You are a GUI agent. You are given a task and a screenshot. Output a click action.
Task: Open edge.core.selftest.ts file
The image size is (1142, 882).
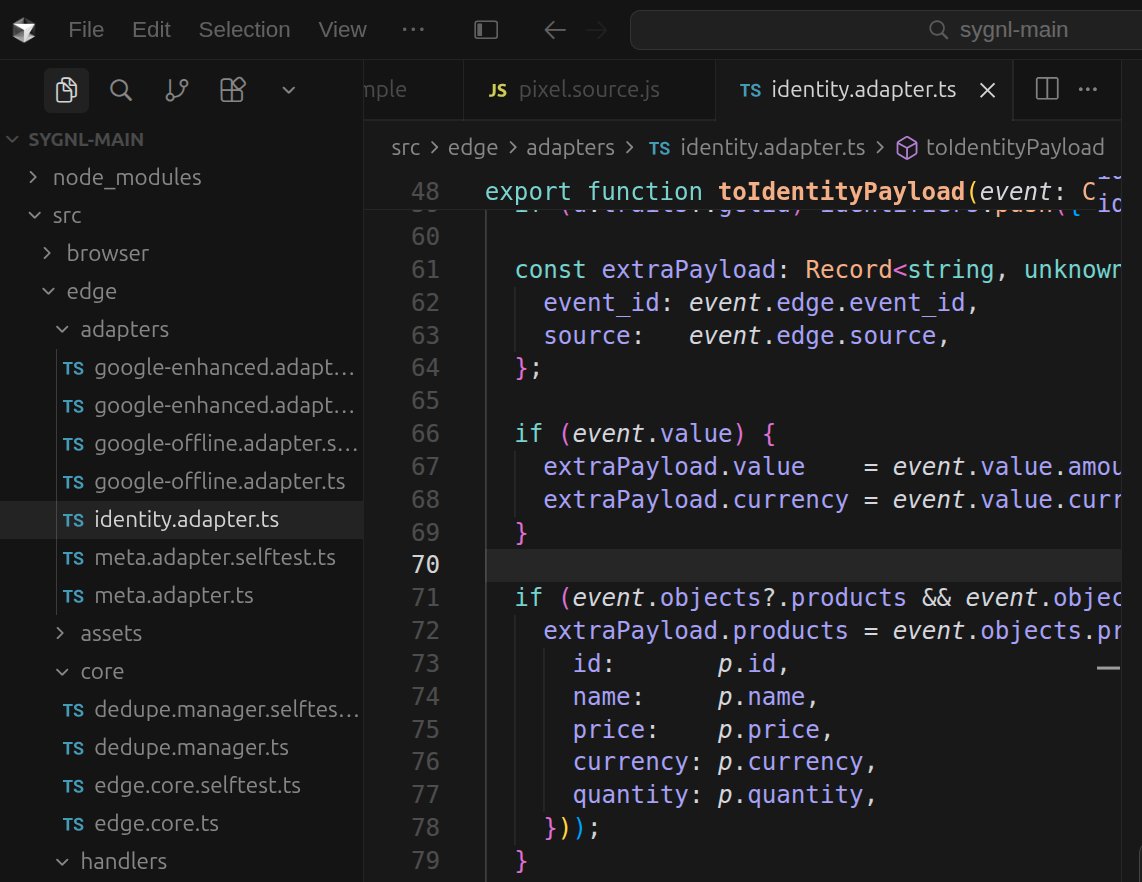click(x=181, y=786)
